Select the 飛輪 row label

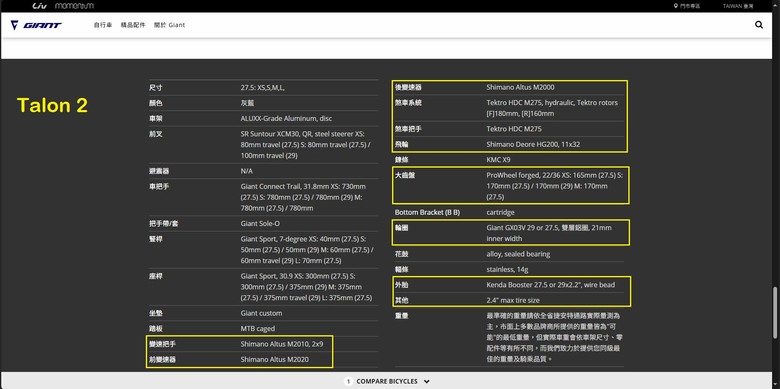click(x=401, y=144)
